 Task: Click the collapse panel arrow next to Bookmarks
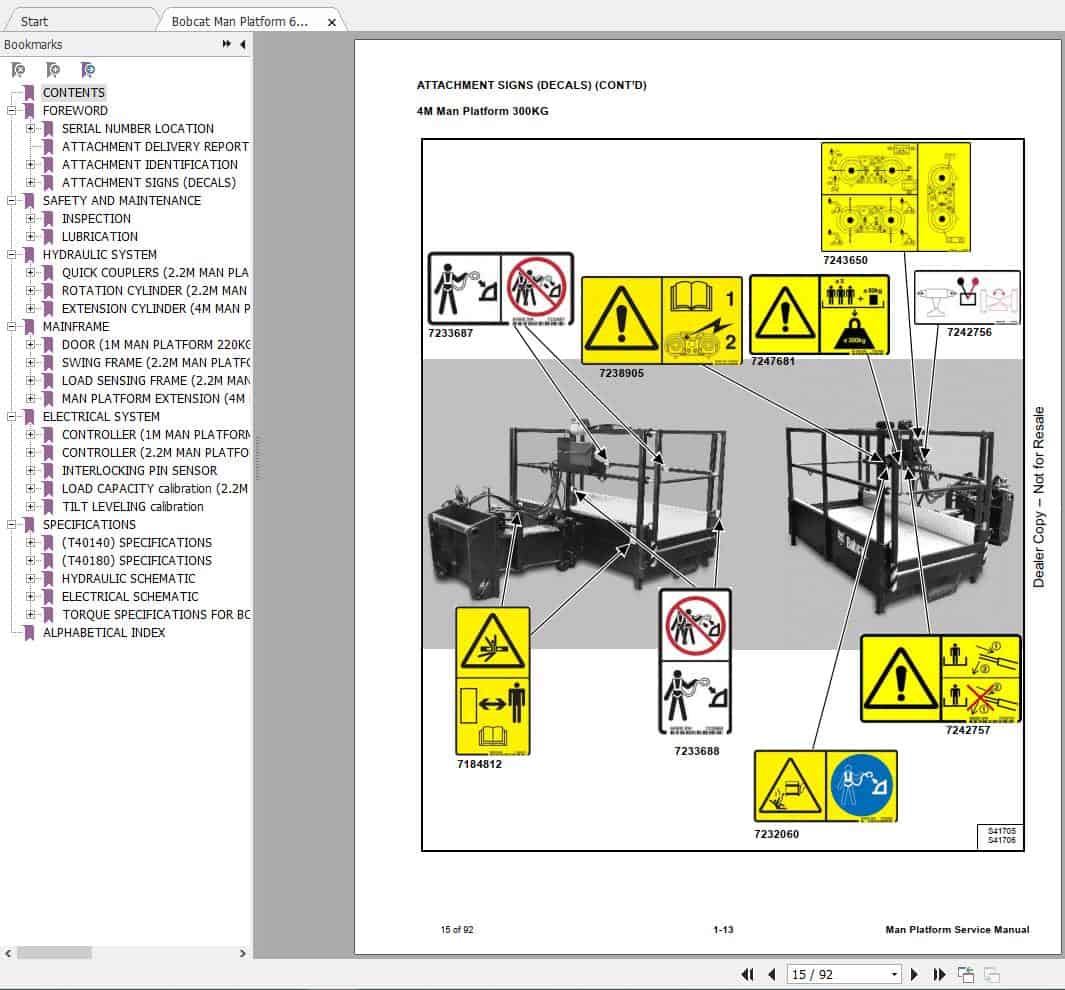tap(243, 44)
